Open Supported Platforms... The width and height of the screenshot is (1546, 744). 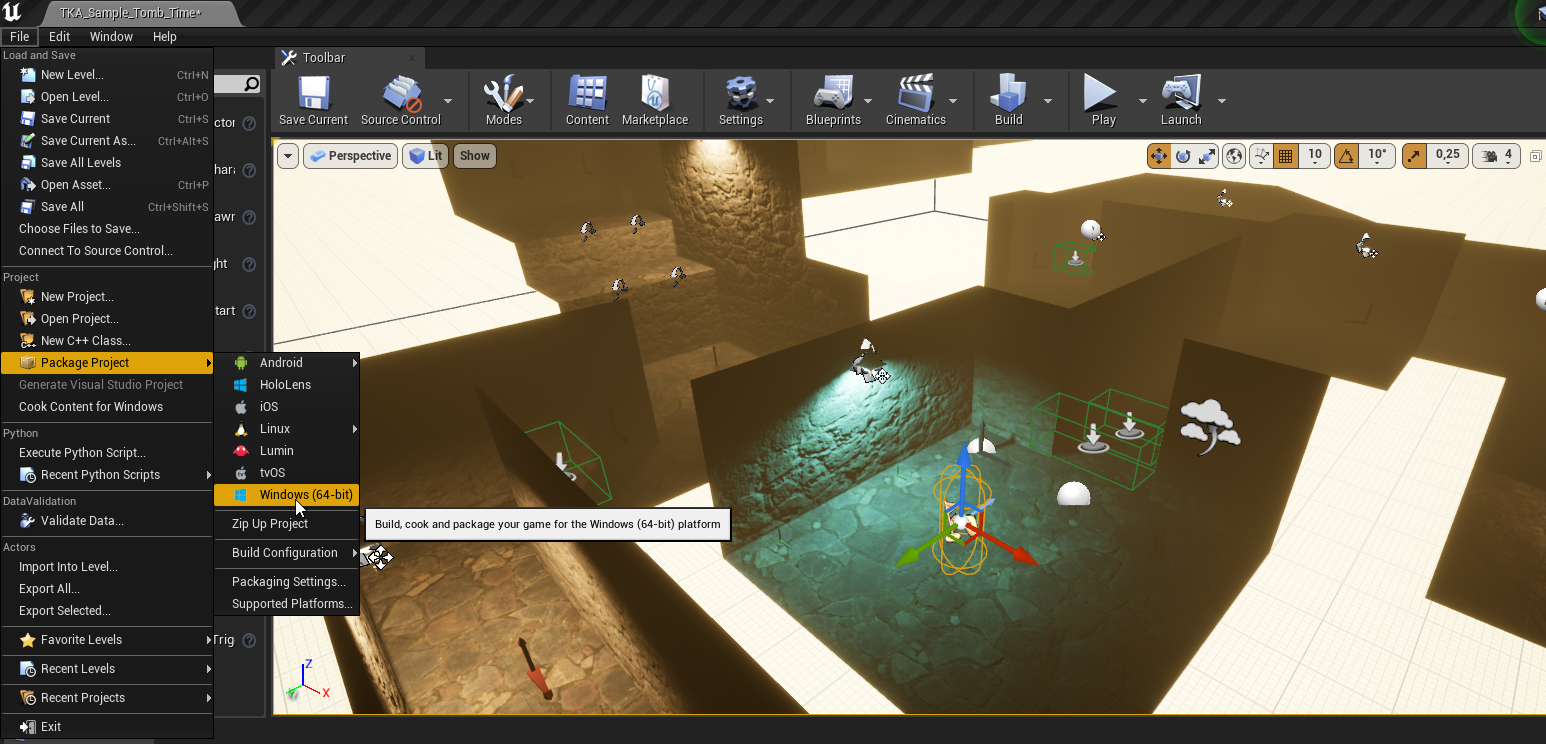coord(286,604)
